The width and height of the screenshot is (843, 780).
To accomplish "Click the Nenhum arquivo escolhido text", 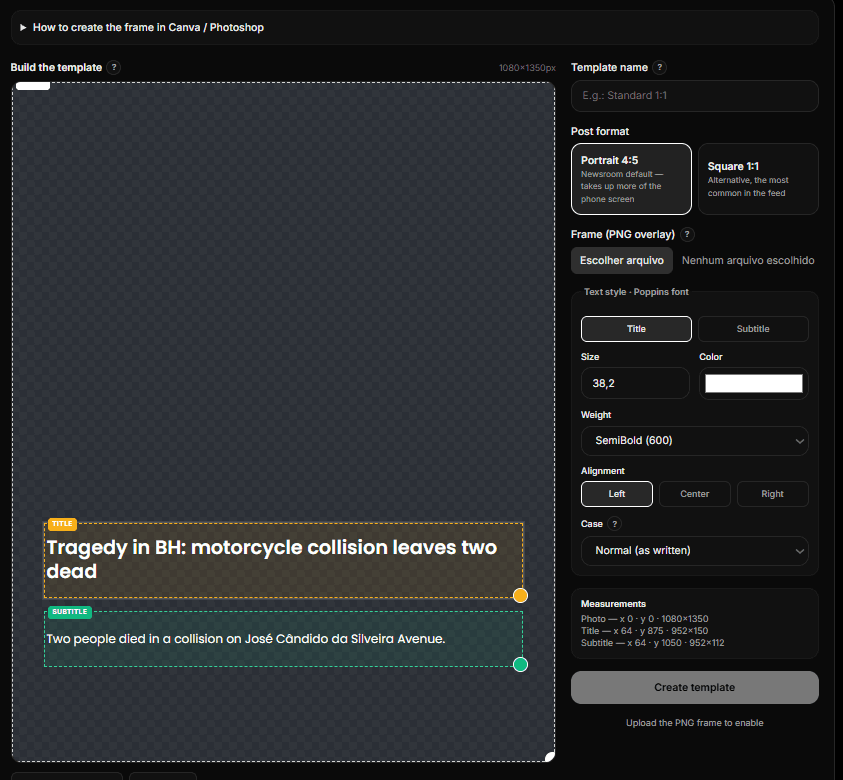I will point(748,261).
